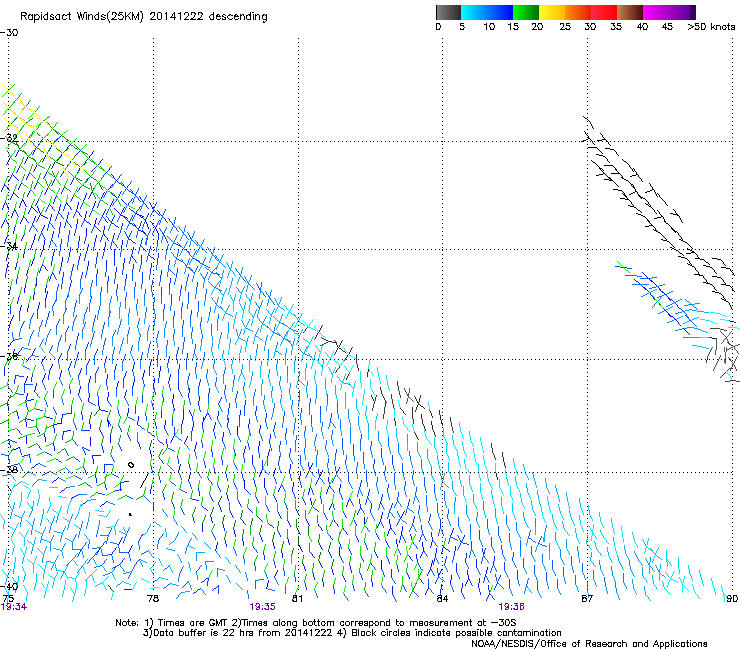
Task: Click the 81 longitude axis label
Action: 297,599
